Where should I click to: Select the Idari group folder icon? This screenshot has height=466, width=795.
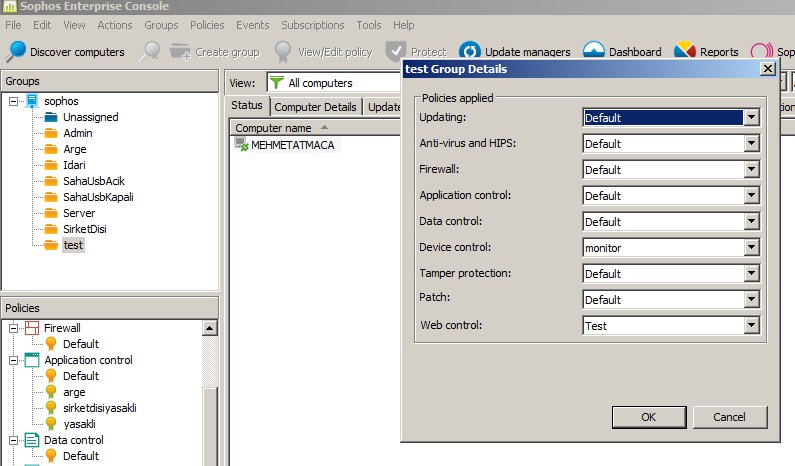[51, 165]
